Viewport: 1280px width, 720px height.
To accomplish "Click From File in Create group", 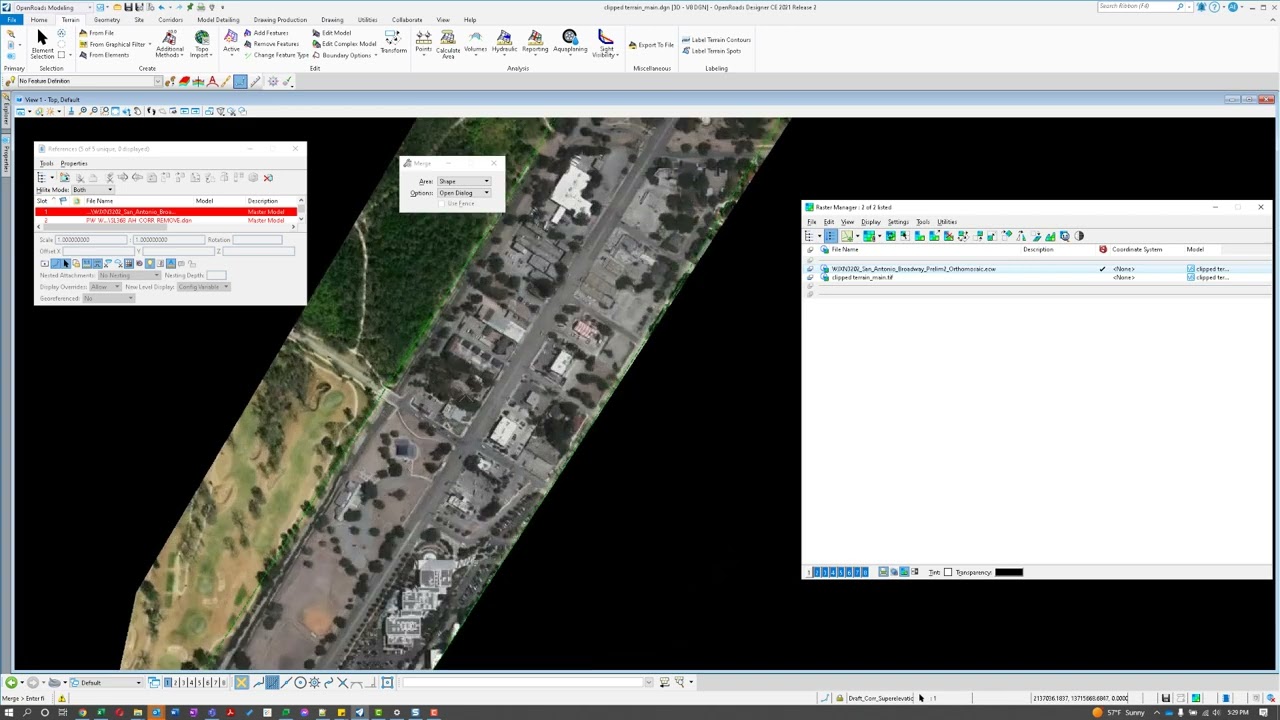I will (x=96, y=33).
